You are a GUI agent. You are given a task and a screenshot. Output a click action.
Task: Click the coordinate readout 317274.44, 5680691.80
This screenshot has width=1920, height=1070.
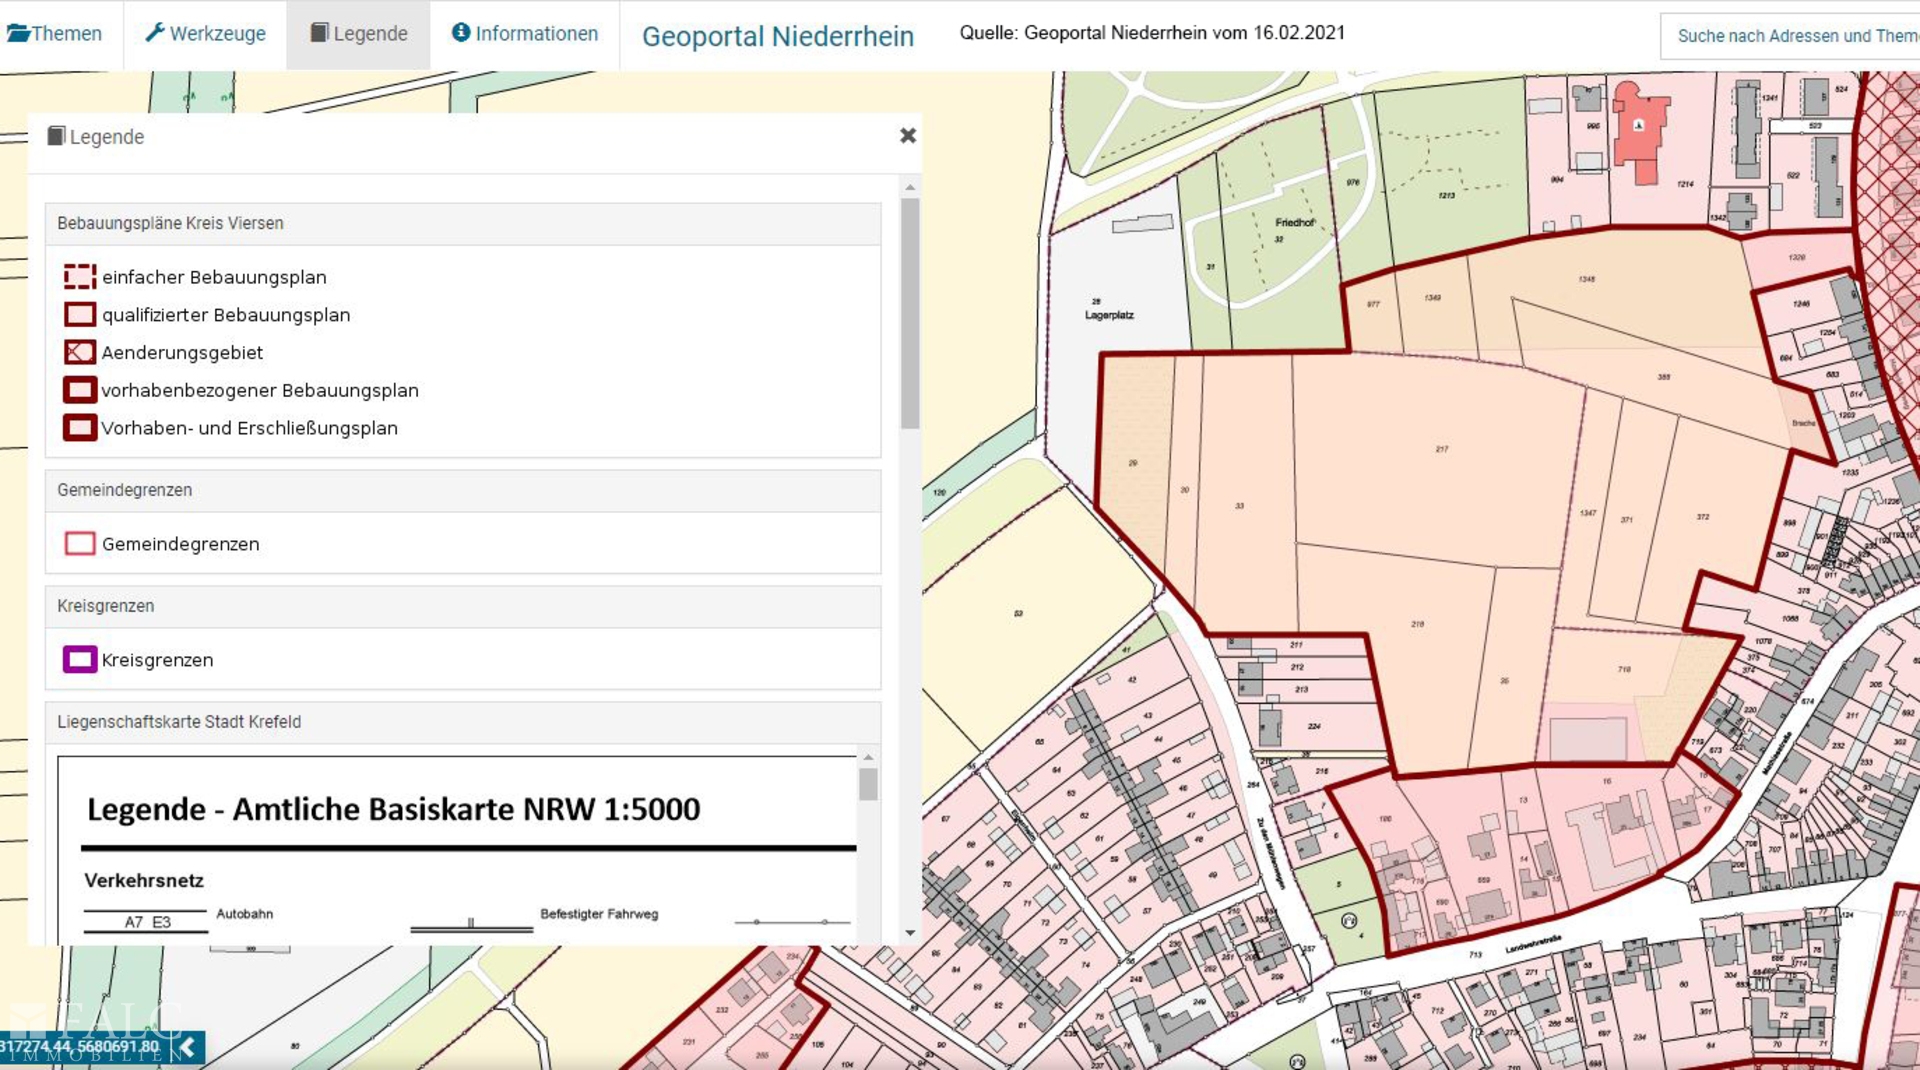(79, 1047)
